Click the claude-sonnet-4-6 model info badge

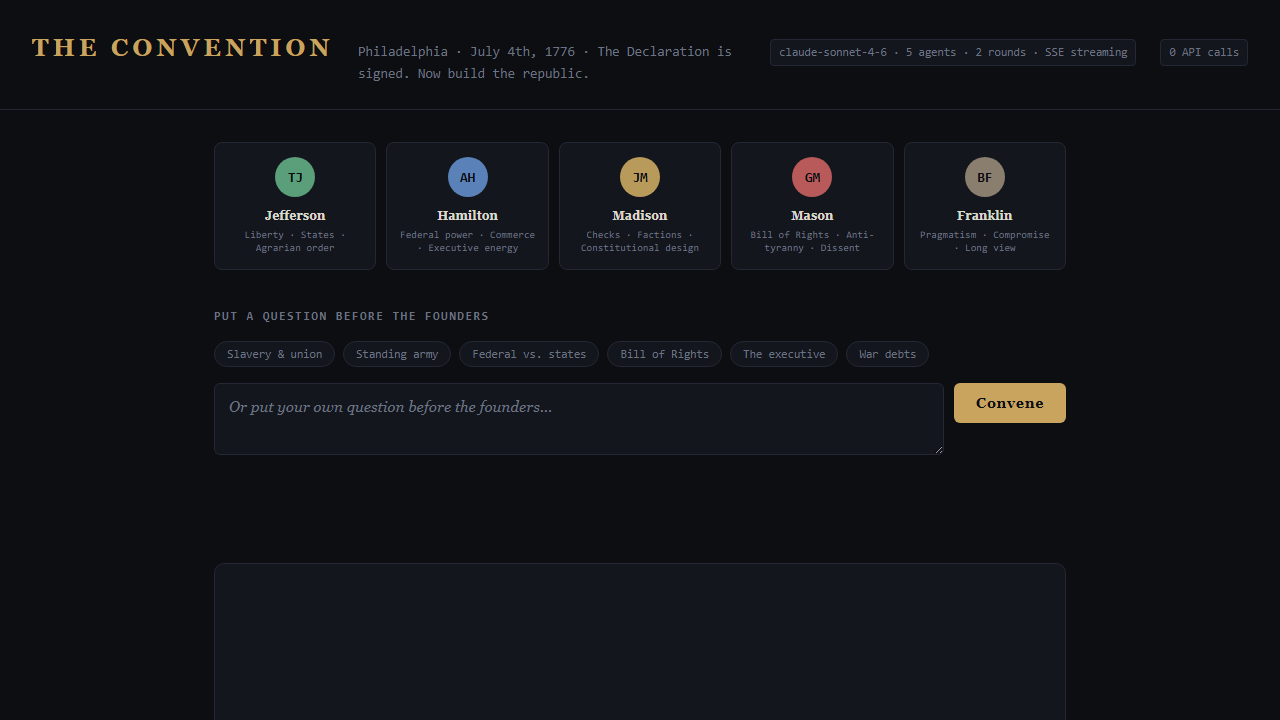[x=953, y=52]
